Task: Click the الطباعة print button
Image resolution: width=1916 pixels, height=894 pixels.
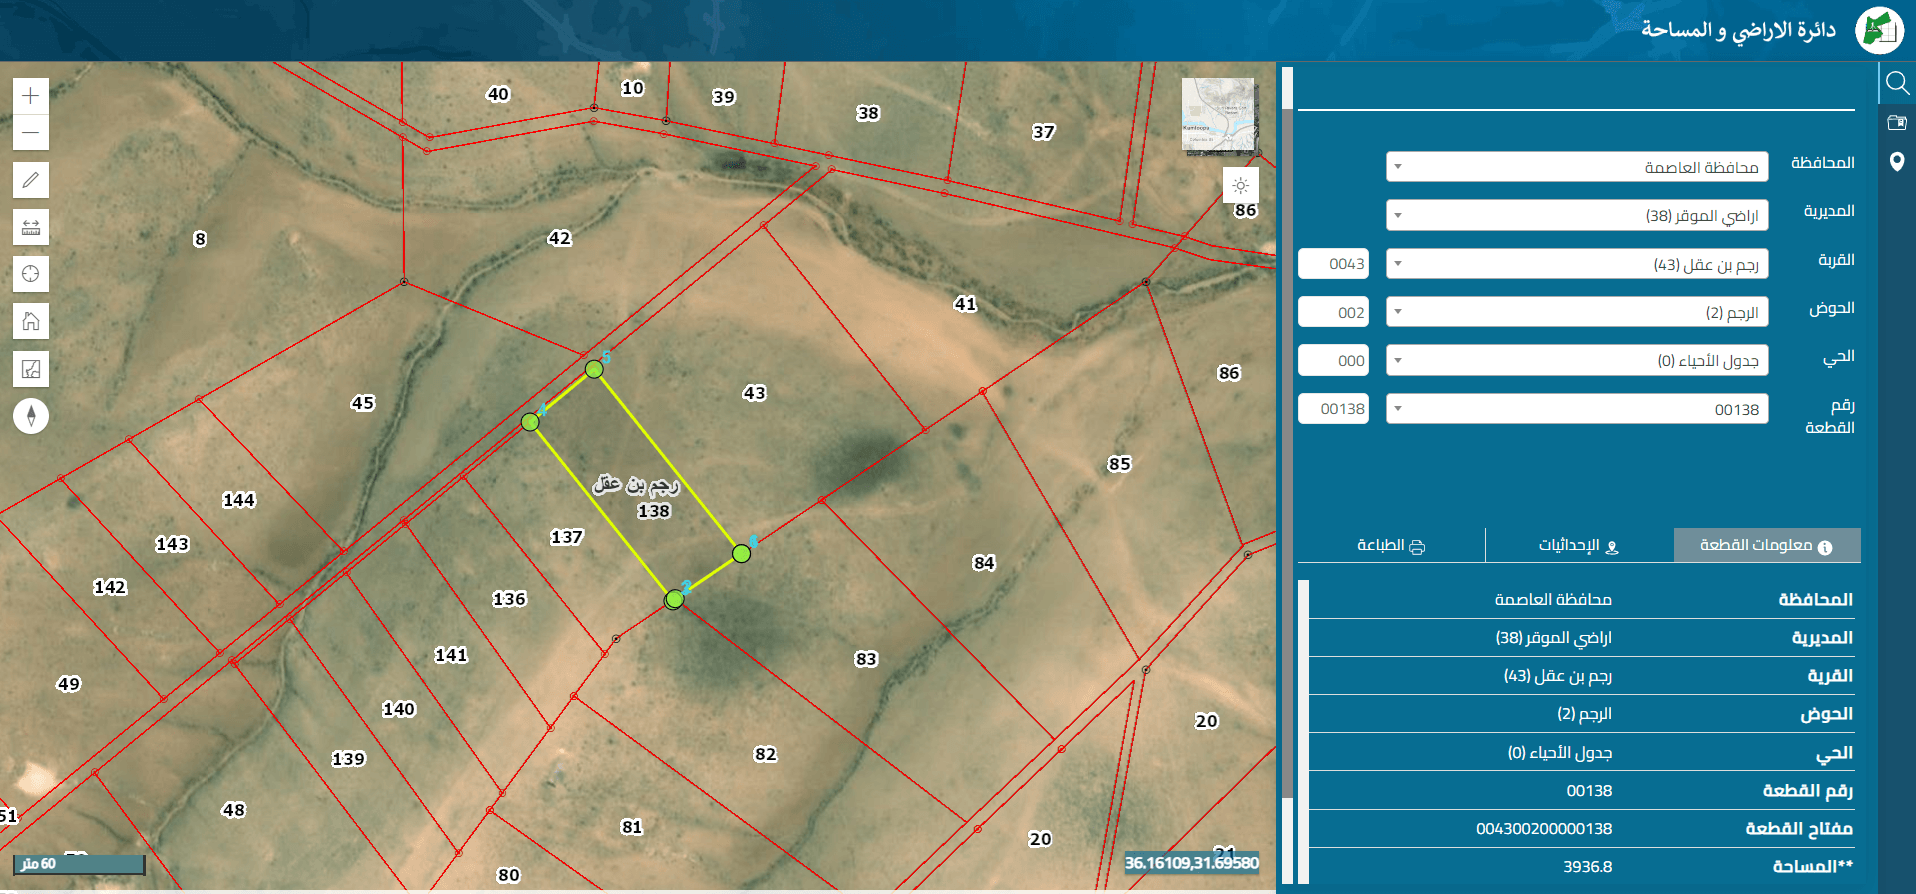Action: coord(1391,545)
